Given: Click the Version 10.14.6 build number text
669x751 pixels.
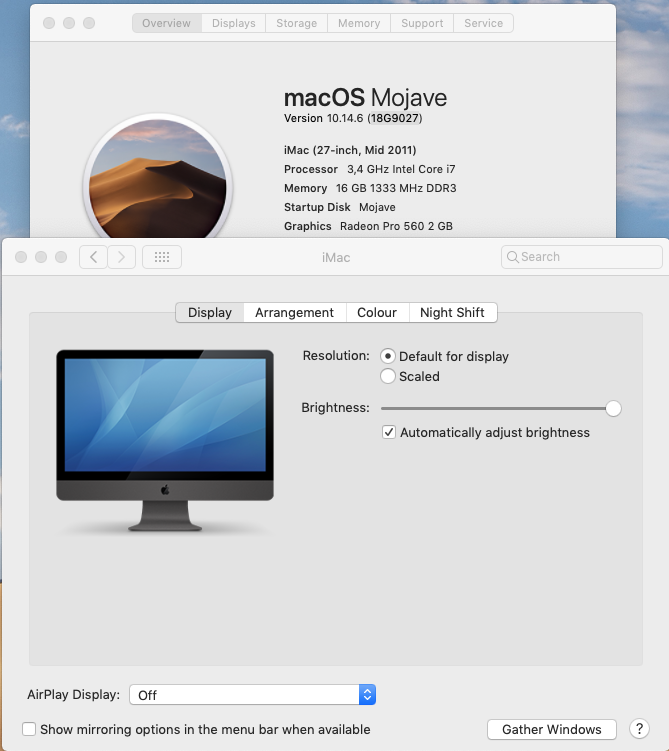Looking at the screenshot, I should click(x=395, y=118).
